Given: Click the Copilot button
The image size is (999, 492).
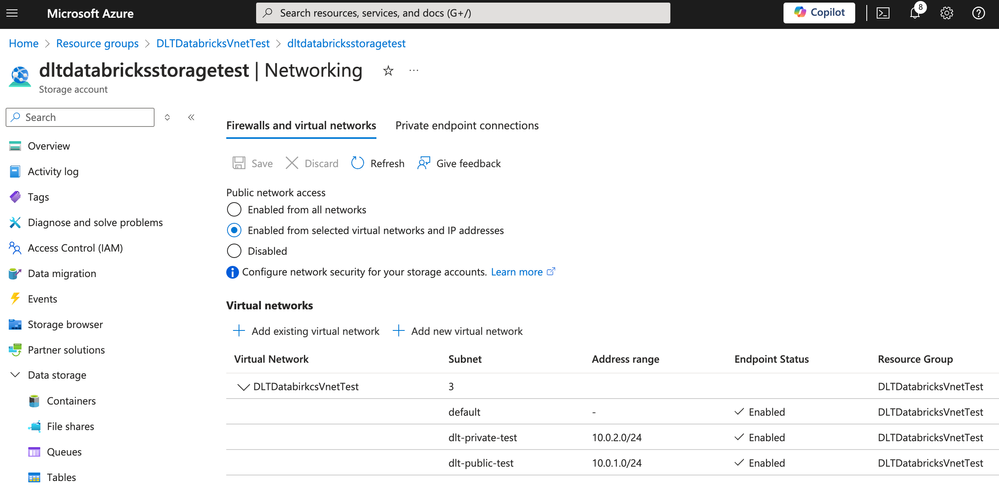Looking at the screenshot, I should (x=819, y=13).
